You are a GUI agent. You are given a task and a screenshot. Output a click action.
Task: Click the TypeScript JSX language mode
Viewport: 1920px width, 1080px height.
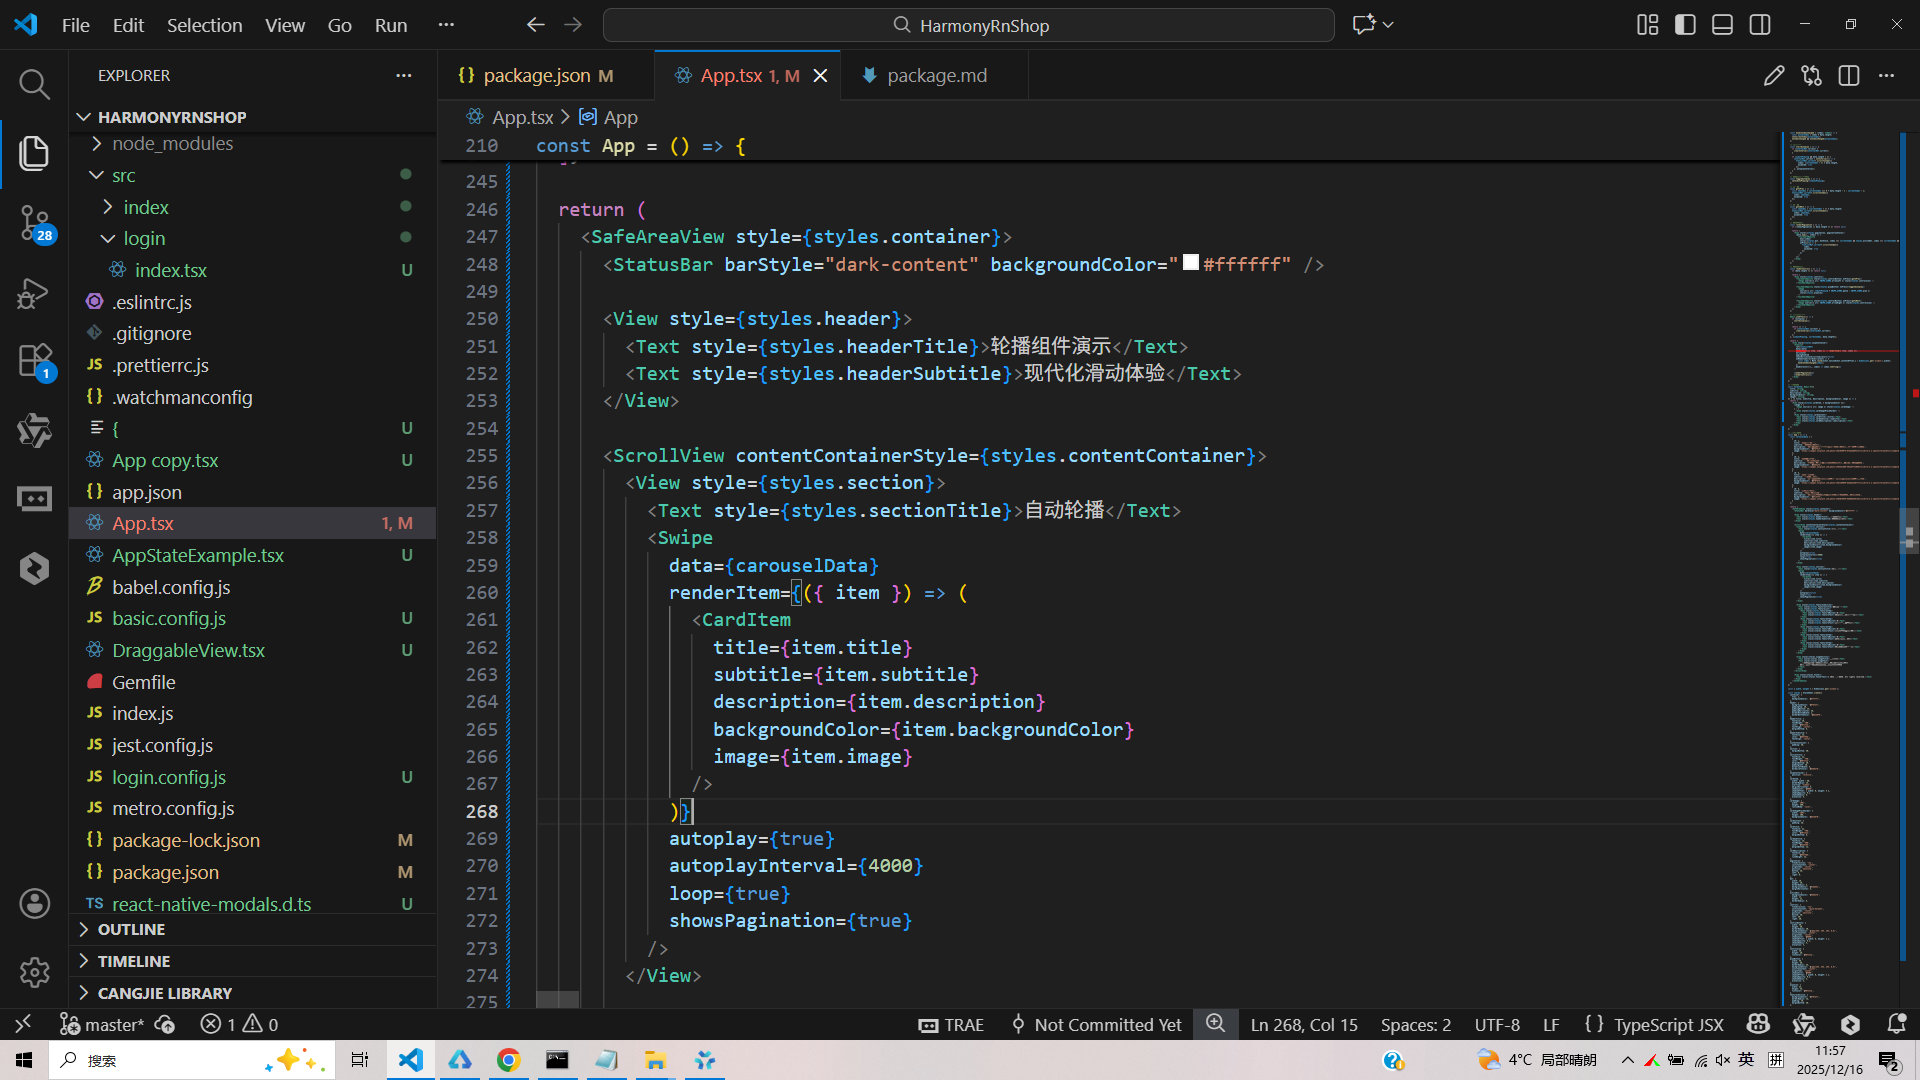click(1668, 1024)
